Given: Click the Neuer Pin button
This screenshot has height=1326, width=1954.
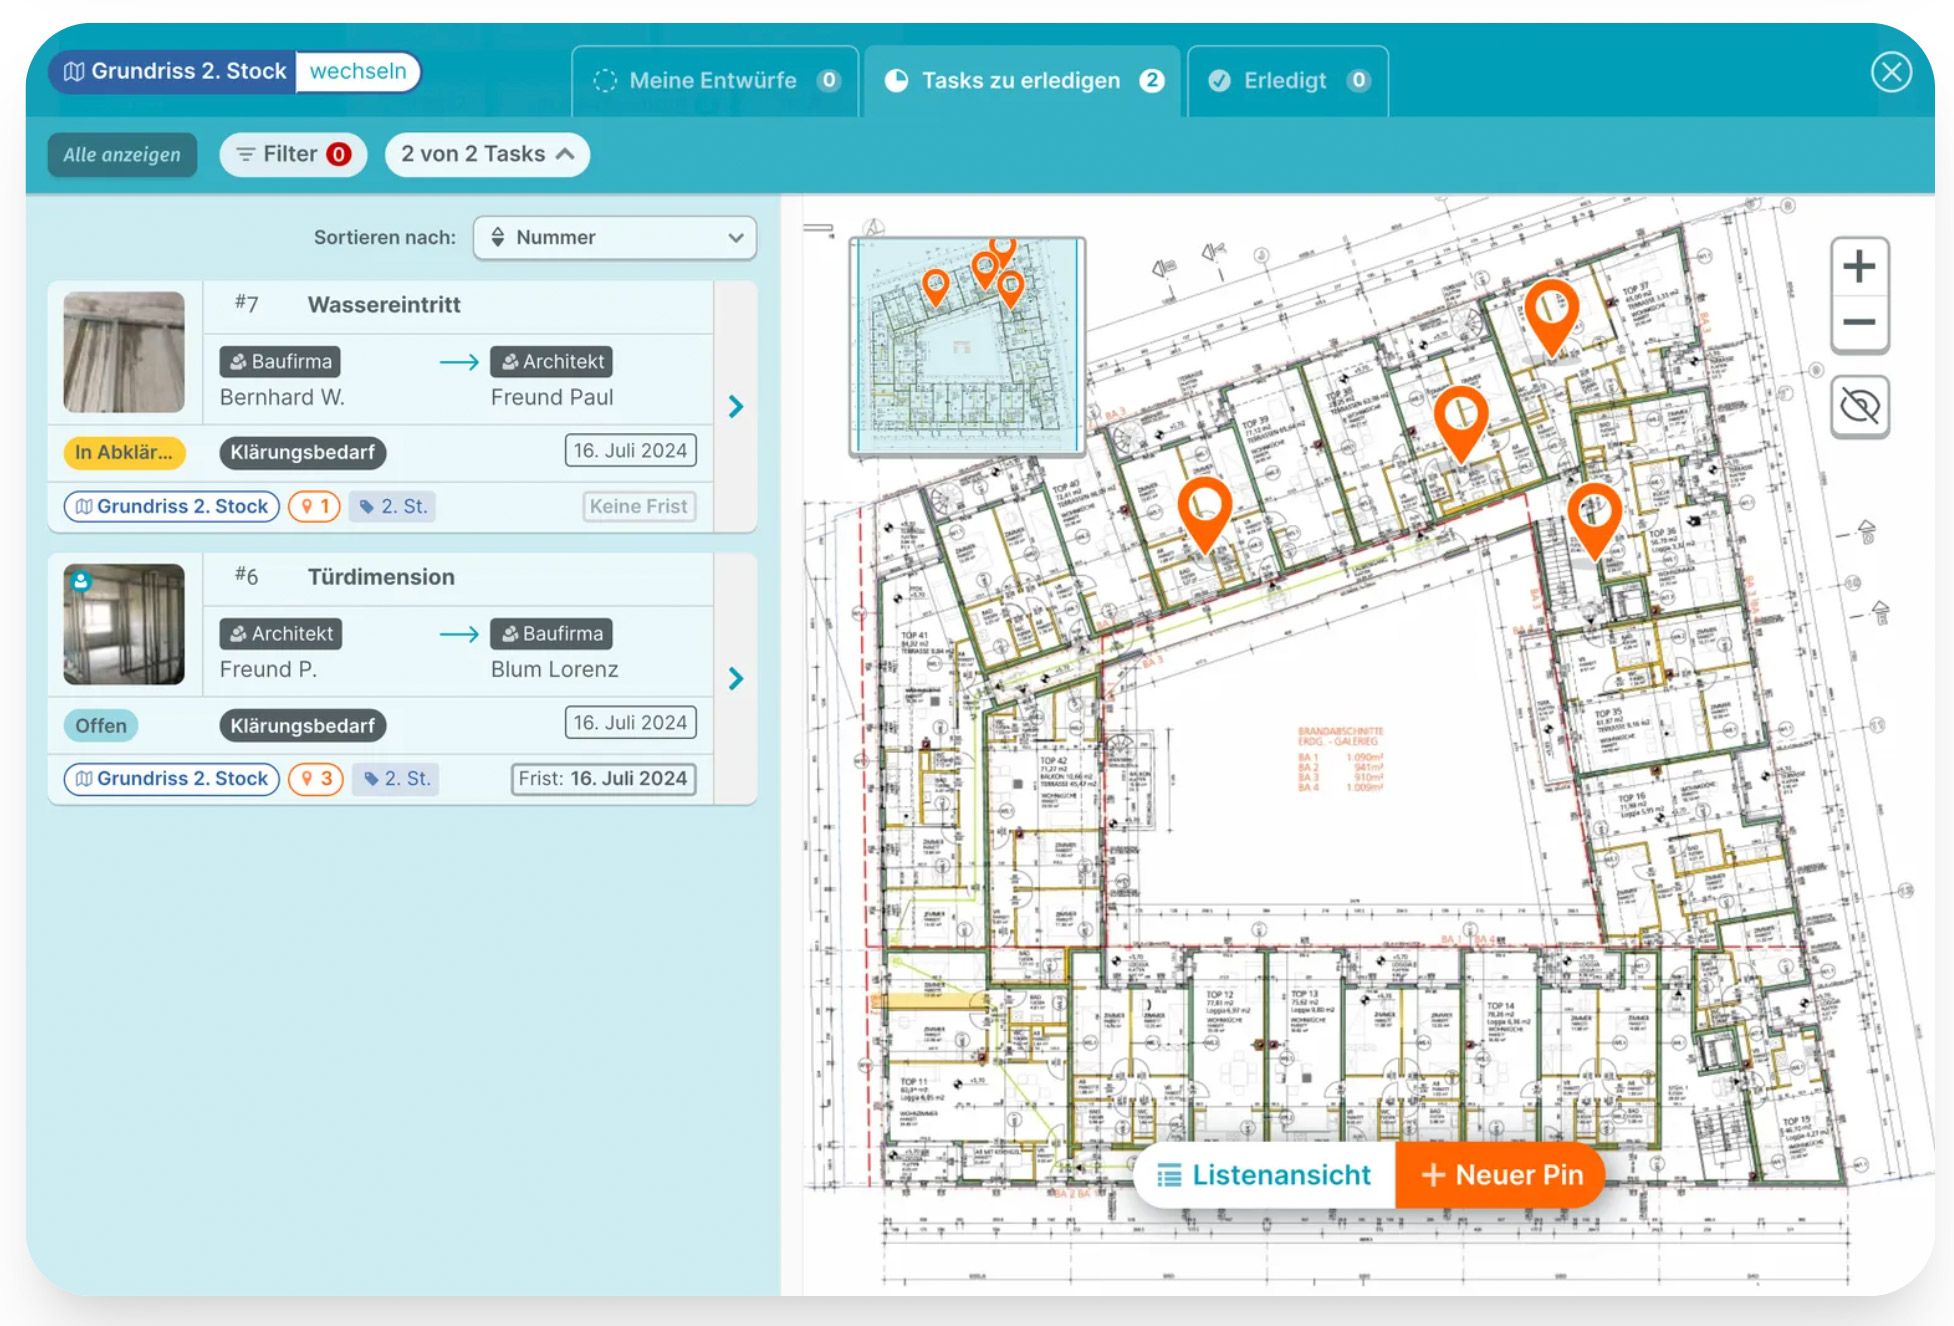Looking at the screenshot, I should coord(1500,1175).
